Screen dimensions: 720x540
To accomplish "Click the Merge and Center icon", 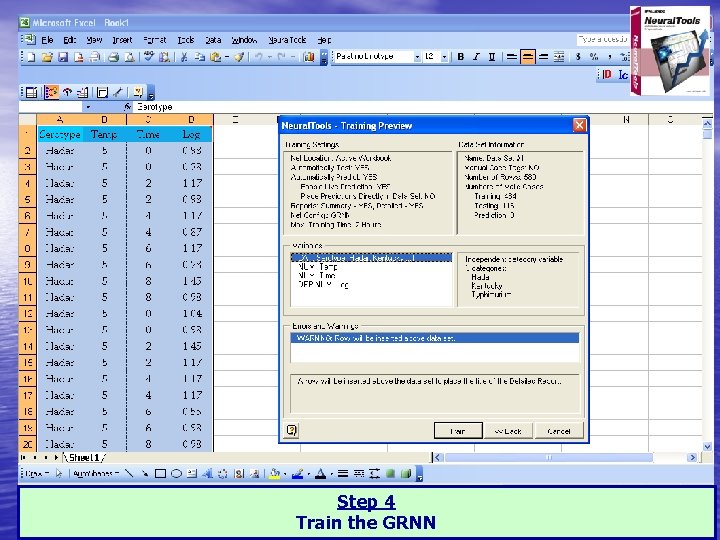I will 559,57.
